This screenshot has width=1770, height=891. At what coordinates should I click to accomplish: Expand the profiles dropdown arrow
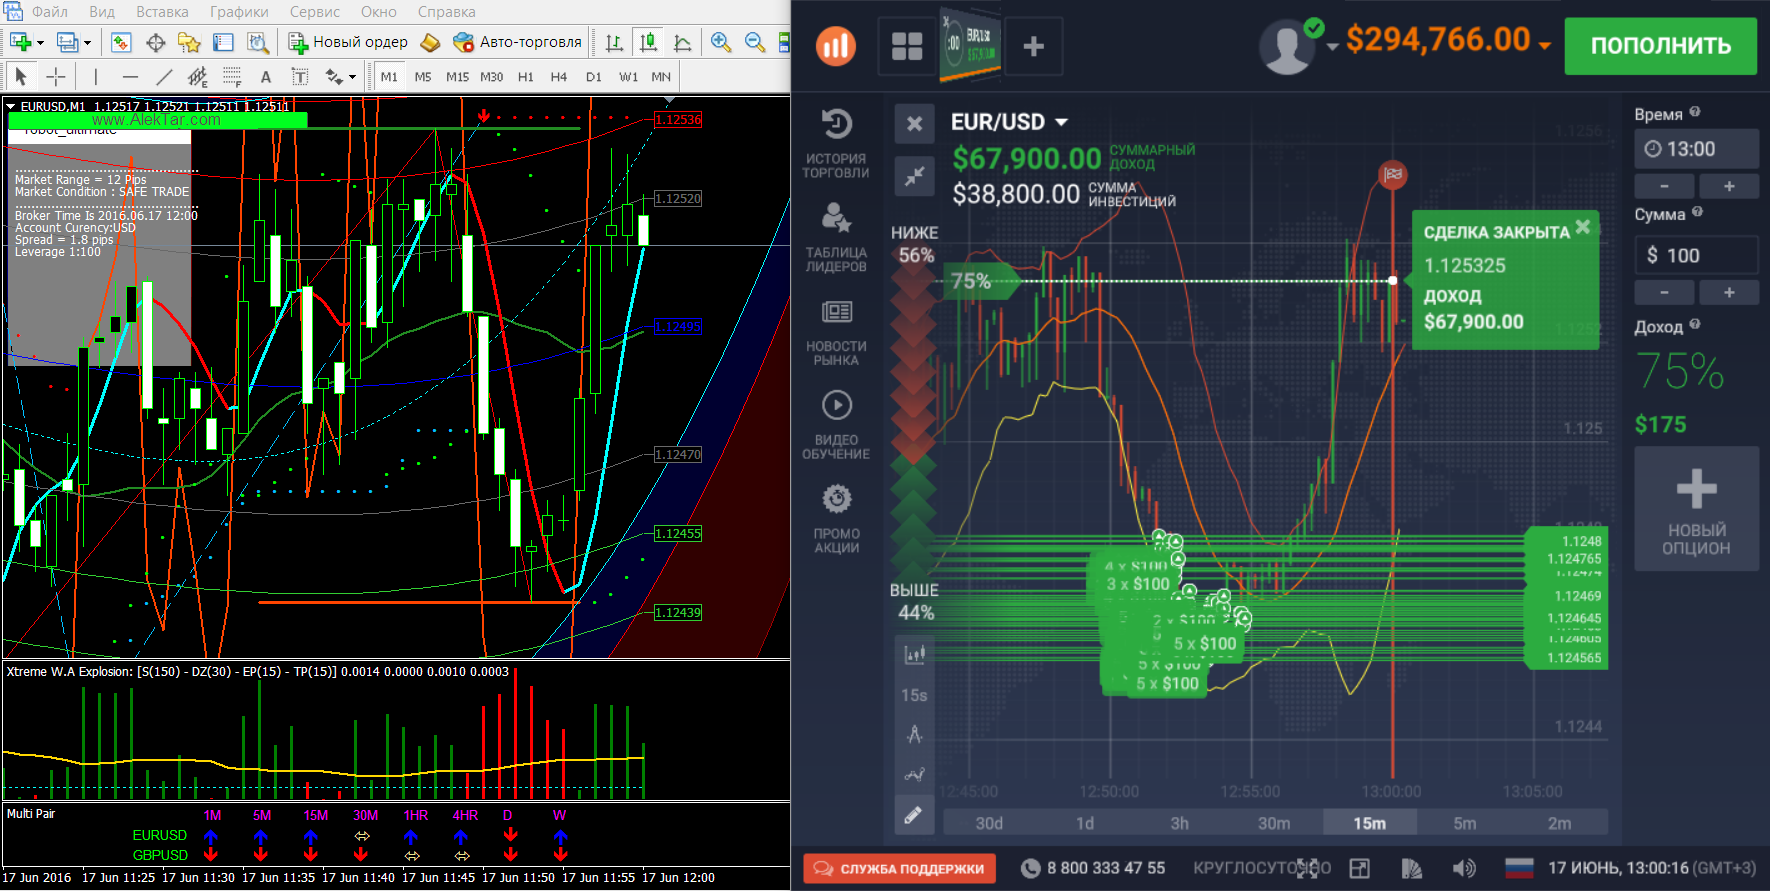pos(87,43)
